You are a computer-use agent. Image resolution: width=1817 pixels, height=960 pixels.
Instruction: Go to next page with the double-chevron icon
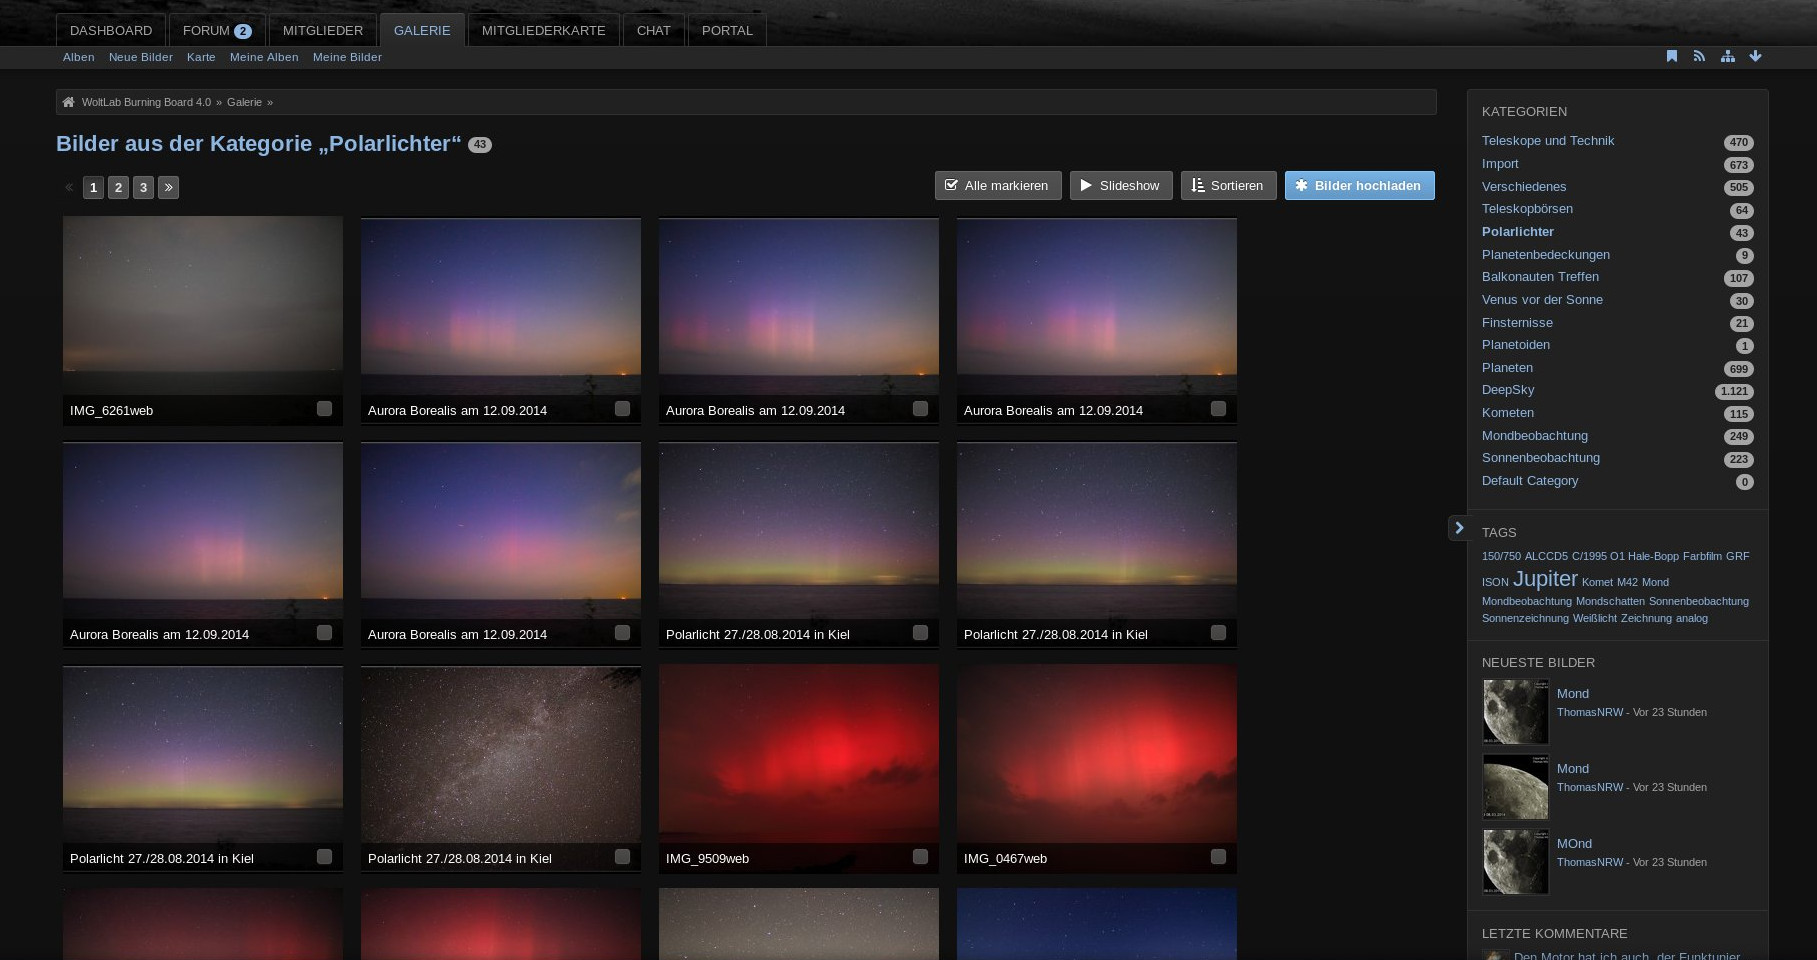click(168, 187)
